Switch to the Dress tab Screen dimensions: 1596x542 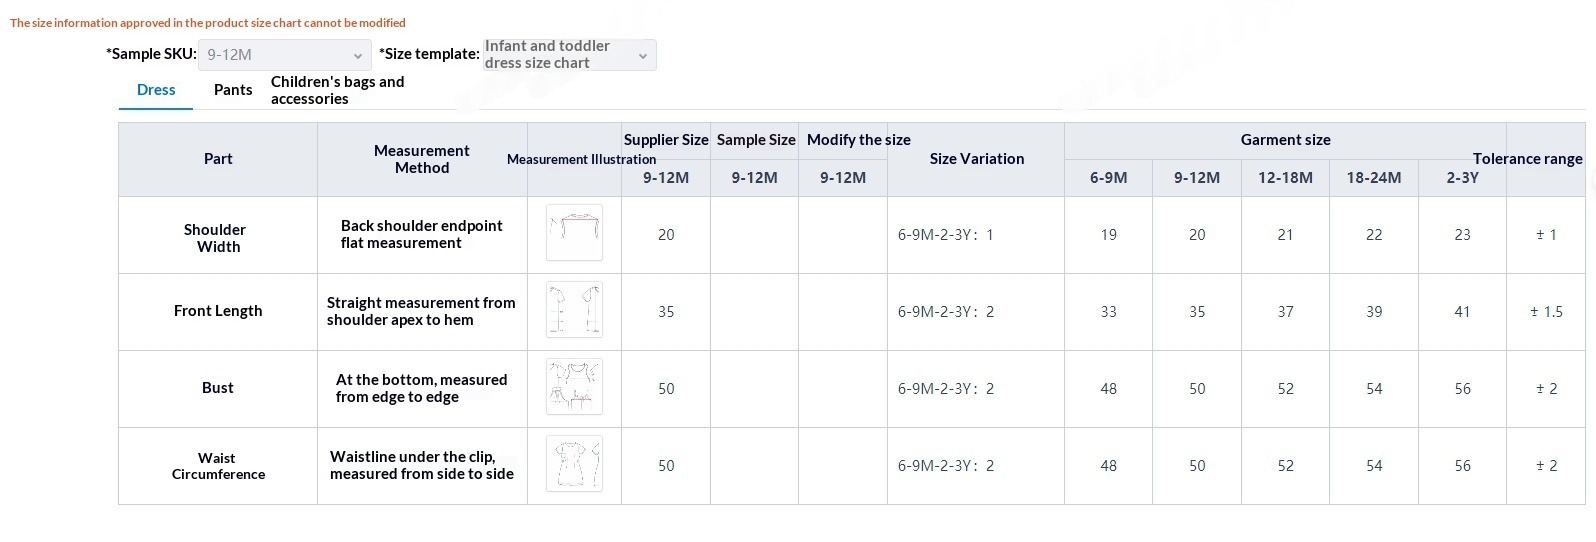point(156,90)
